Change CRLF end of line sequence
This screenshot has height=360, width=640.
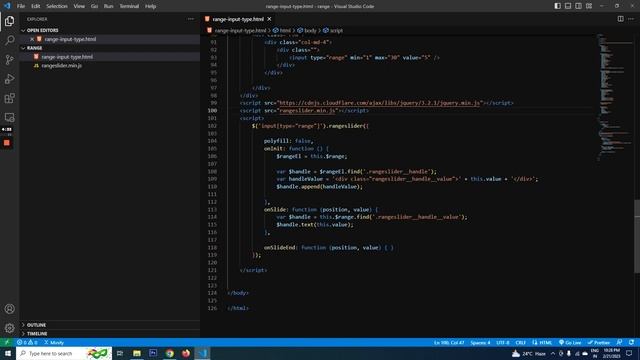(x=520, y=342)
